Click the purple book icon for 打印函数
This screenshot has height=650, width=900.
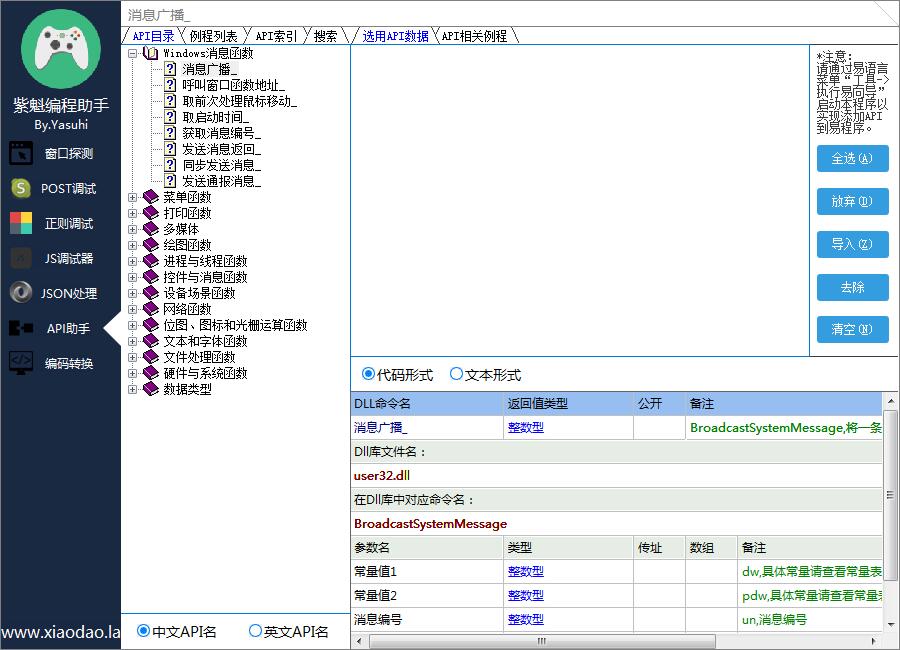[150, 213]
